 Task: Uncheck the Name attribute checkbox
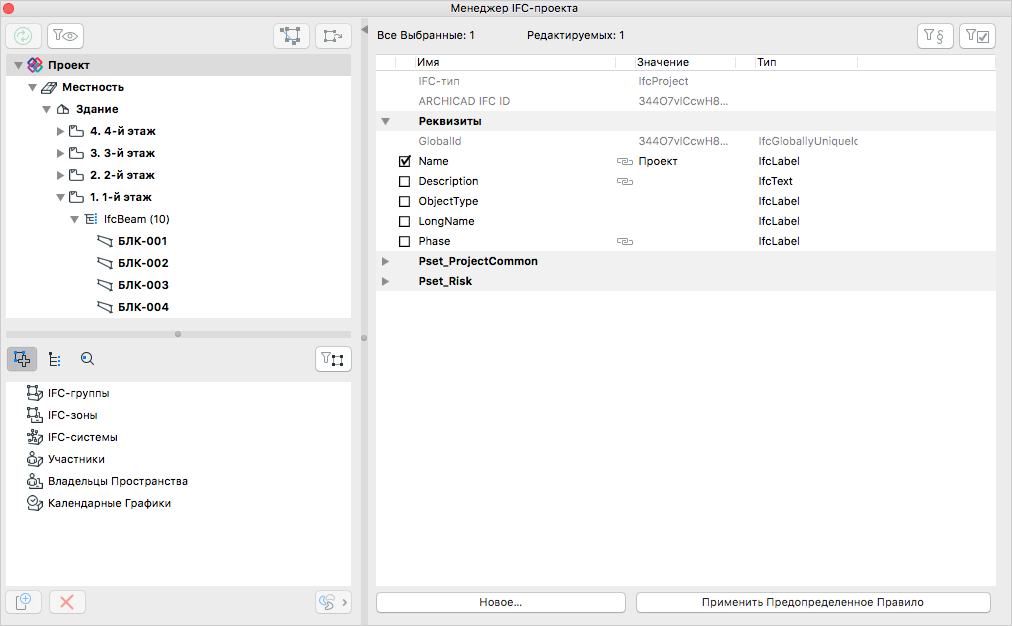click(x=405, y=161)
